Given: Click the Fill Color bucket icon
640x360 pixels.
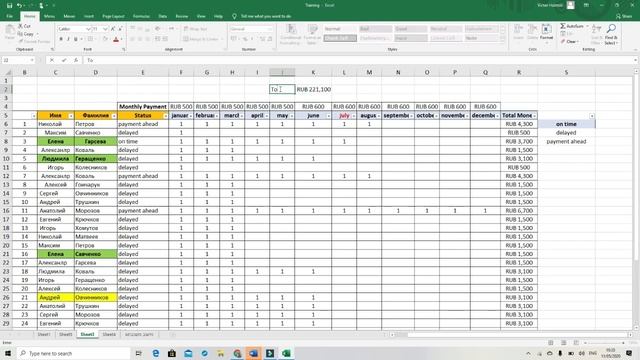Looking at the screenshot, I should click(x=105, y=39).
